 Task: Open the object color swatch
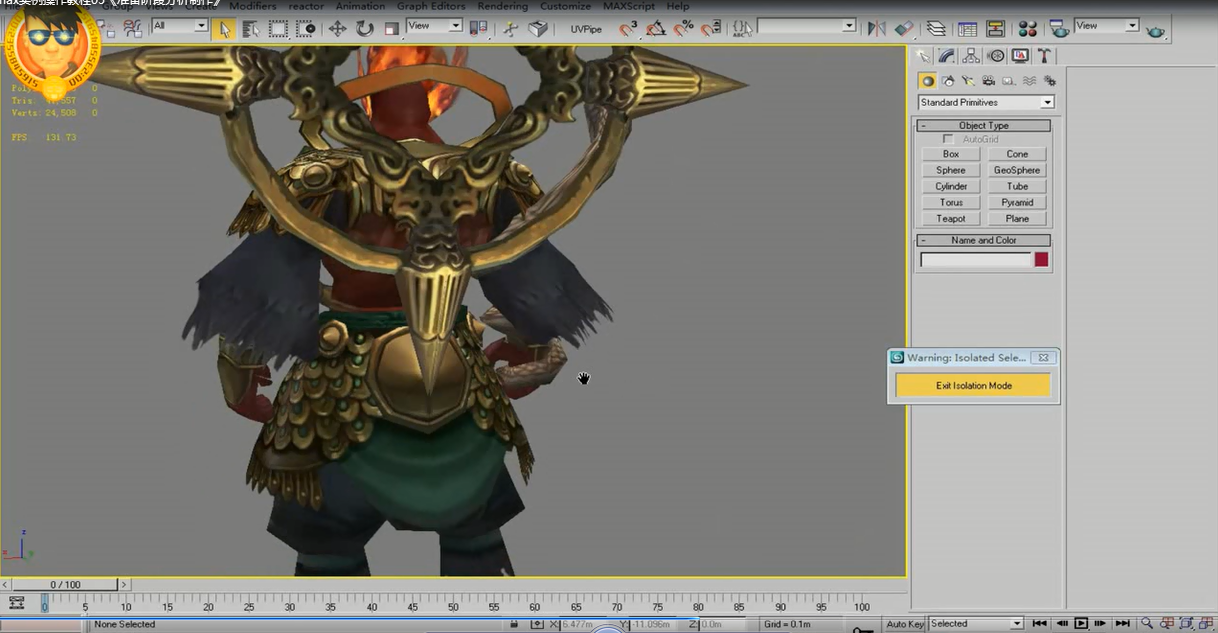point(1041,260)
